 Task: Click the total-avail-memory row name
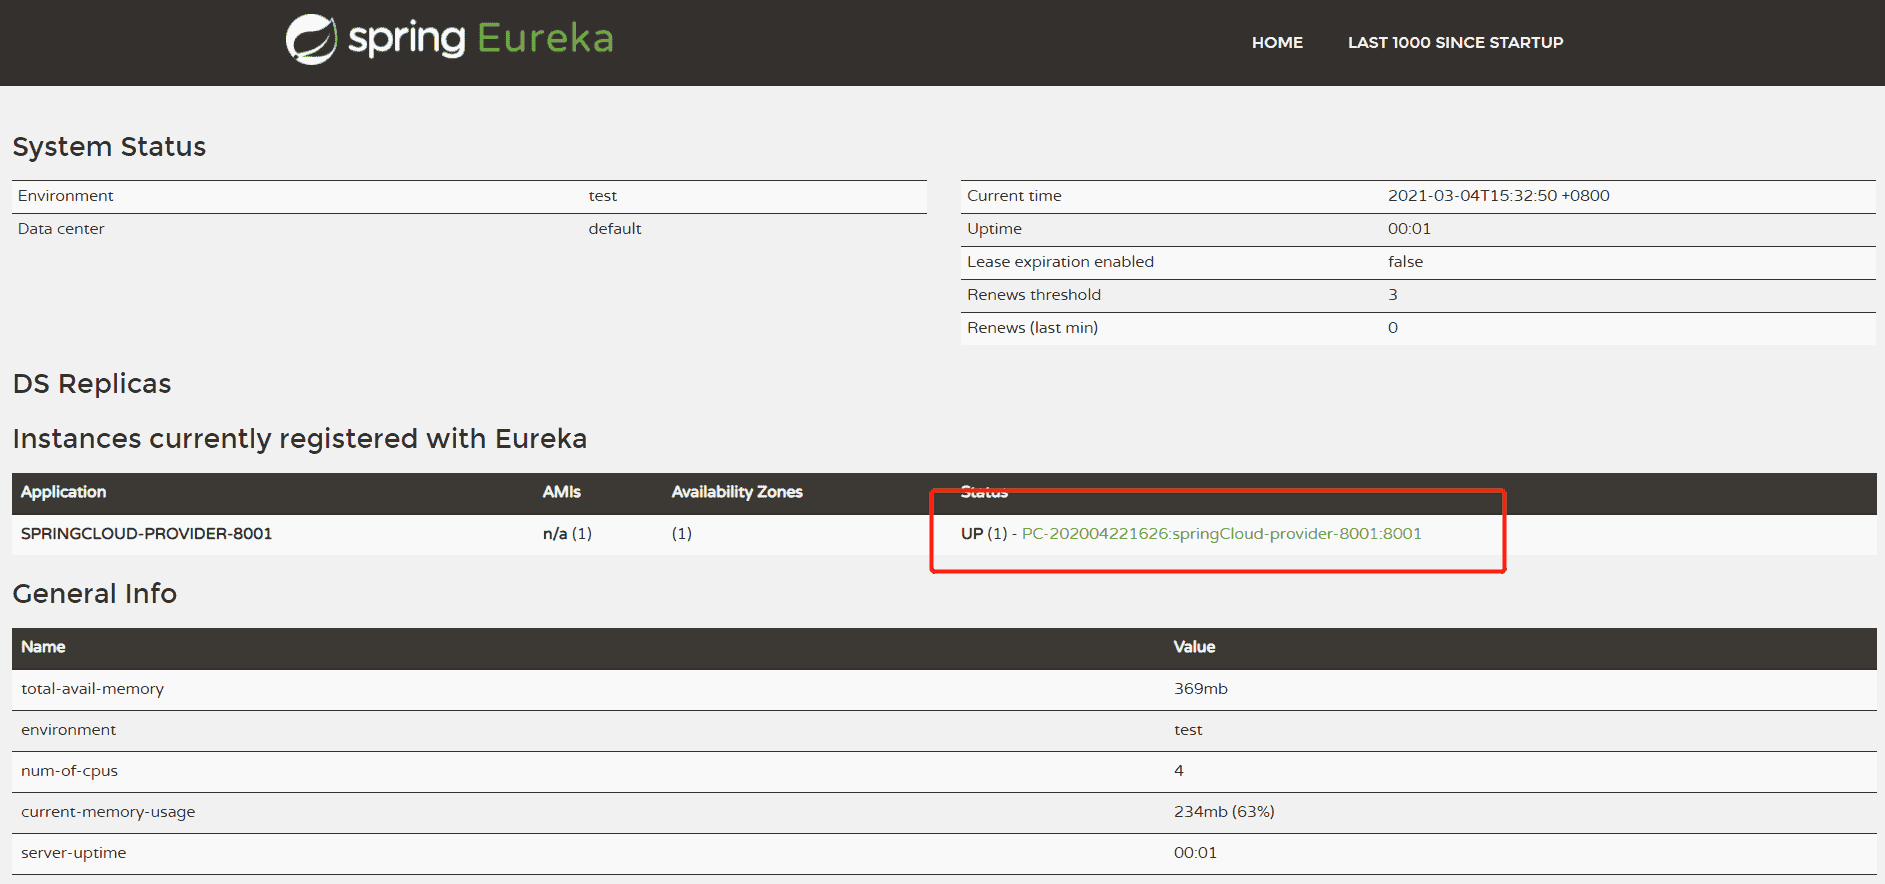click(x=92, y=689)
